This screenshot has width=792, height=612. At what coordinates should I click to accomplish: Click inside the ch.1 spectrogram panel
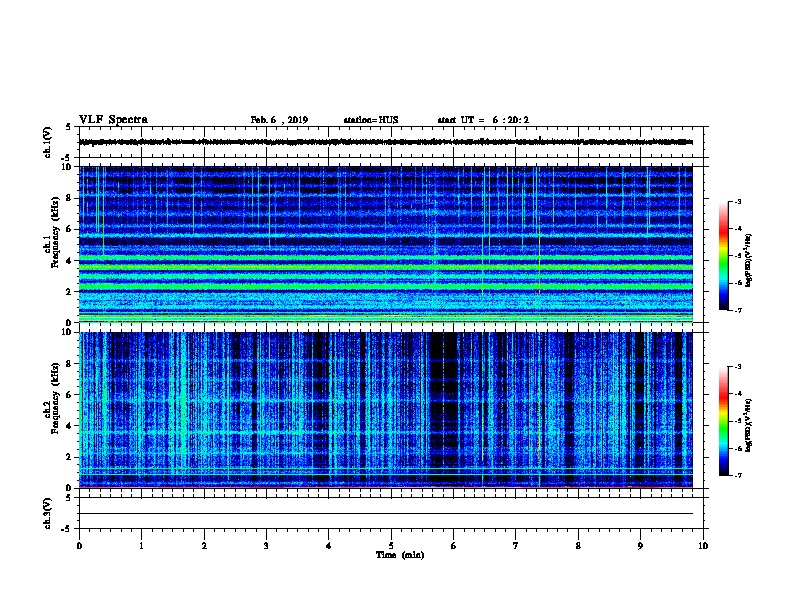386,244
